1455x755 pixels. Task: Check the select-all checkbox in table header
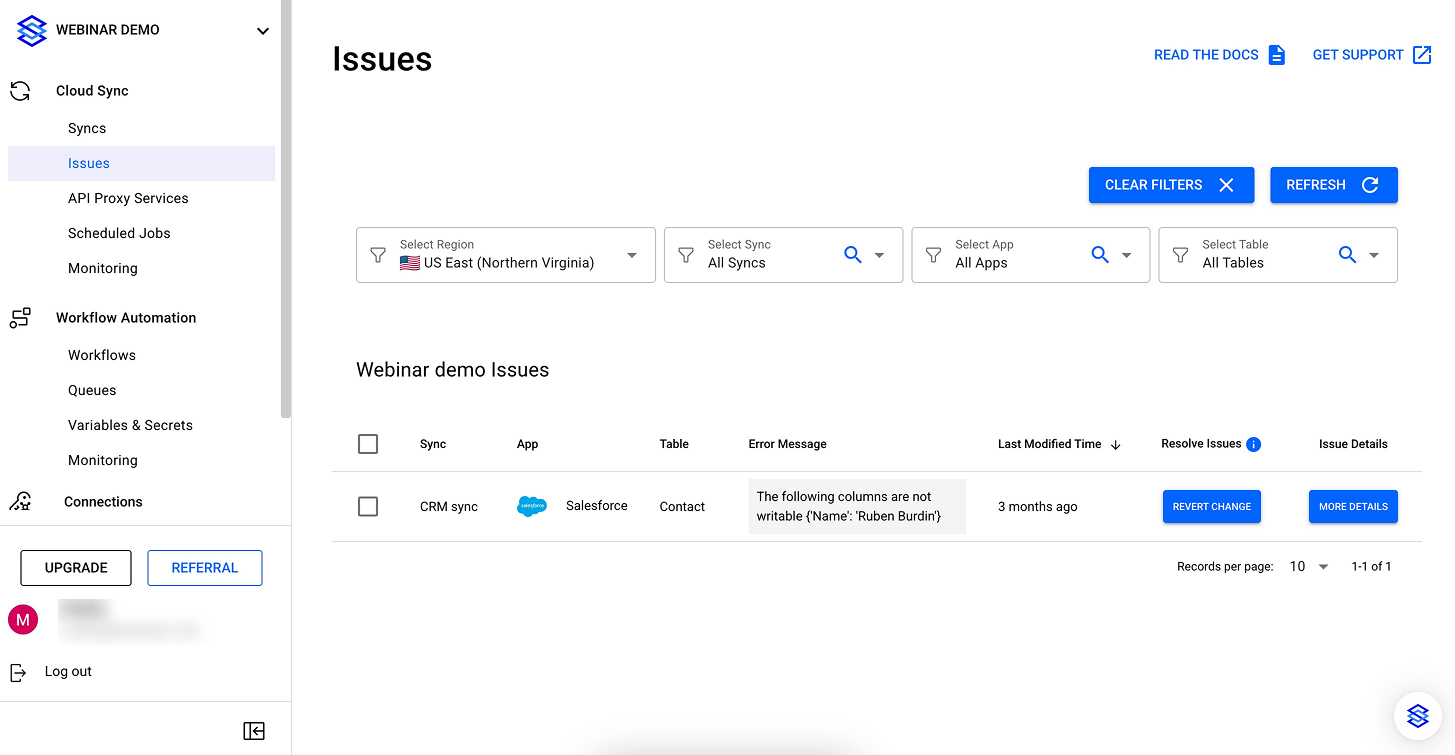click(368, 444)
